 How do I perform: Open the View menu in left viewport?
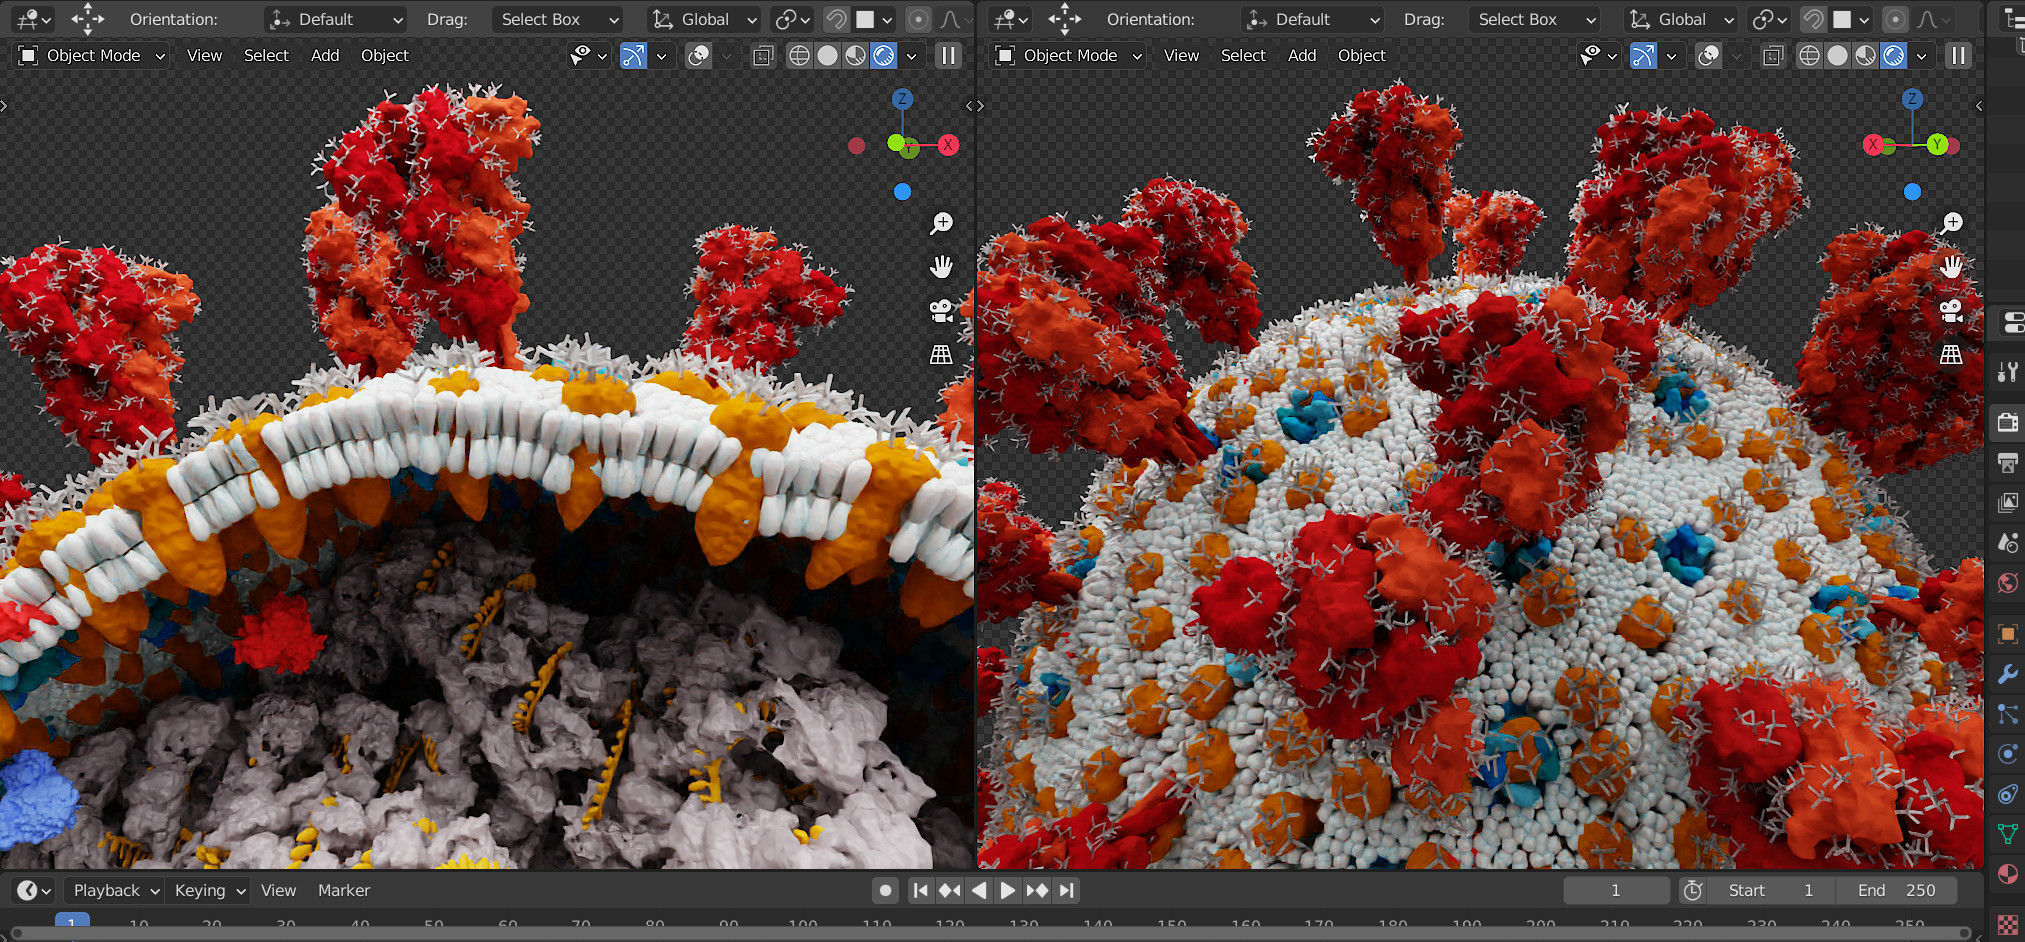click(x=204, y=56)
